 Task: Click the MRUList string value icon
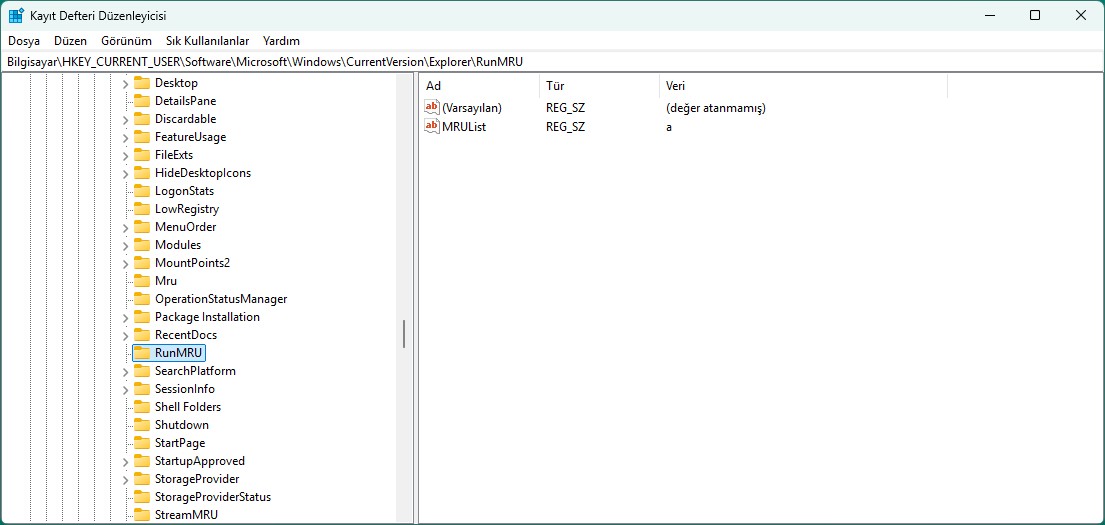tap(431, 127)
